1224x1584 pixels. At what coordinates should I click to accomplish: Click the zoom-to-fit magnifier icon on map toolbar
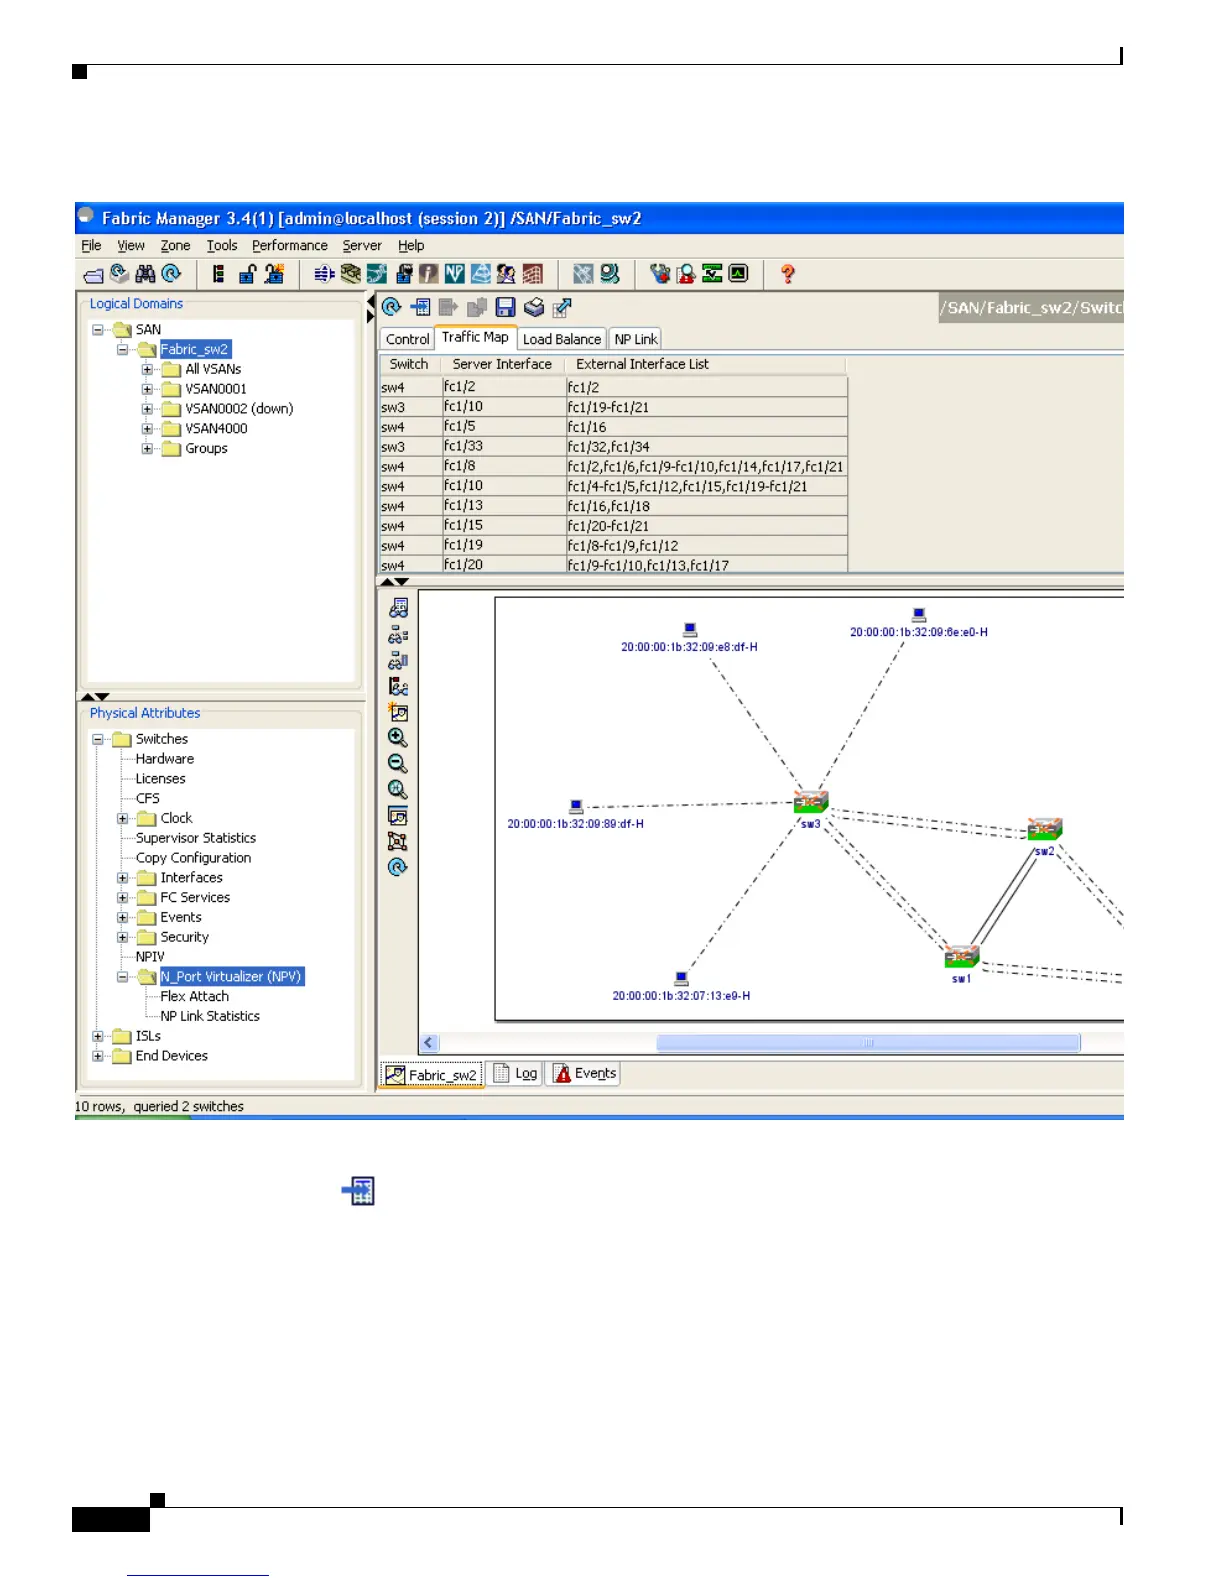click(397, 790)
